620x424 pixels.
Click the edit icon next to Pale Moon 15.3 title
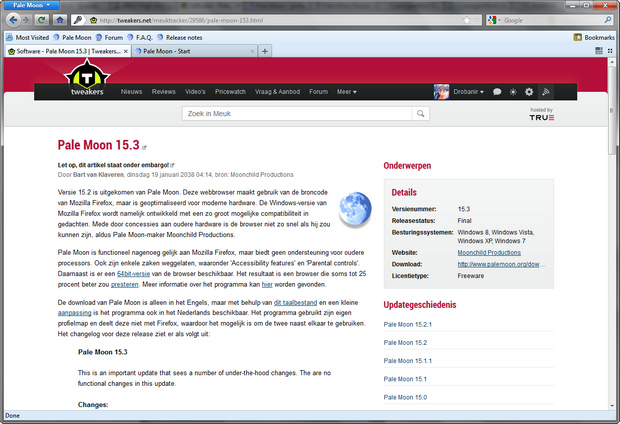tap(144, 148)
